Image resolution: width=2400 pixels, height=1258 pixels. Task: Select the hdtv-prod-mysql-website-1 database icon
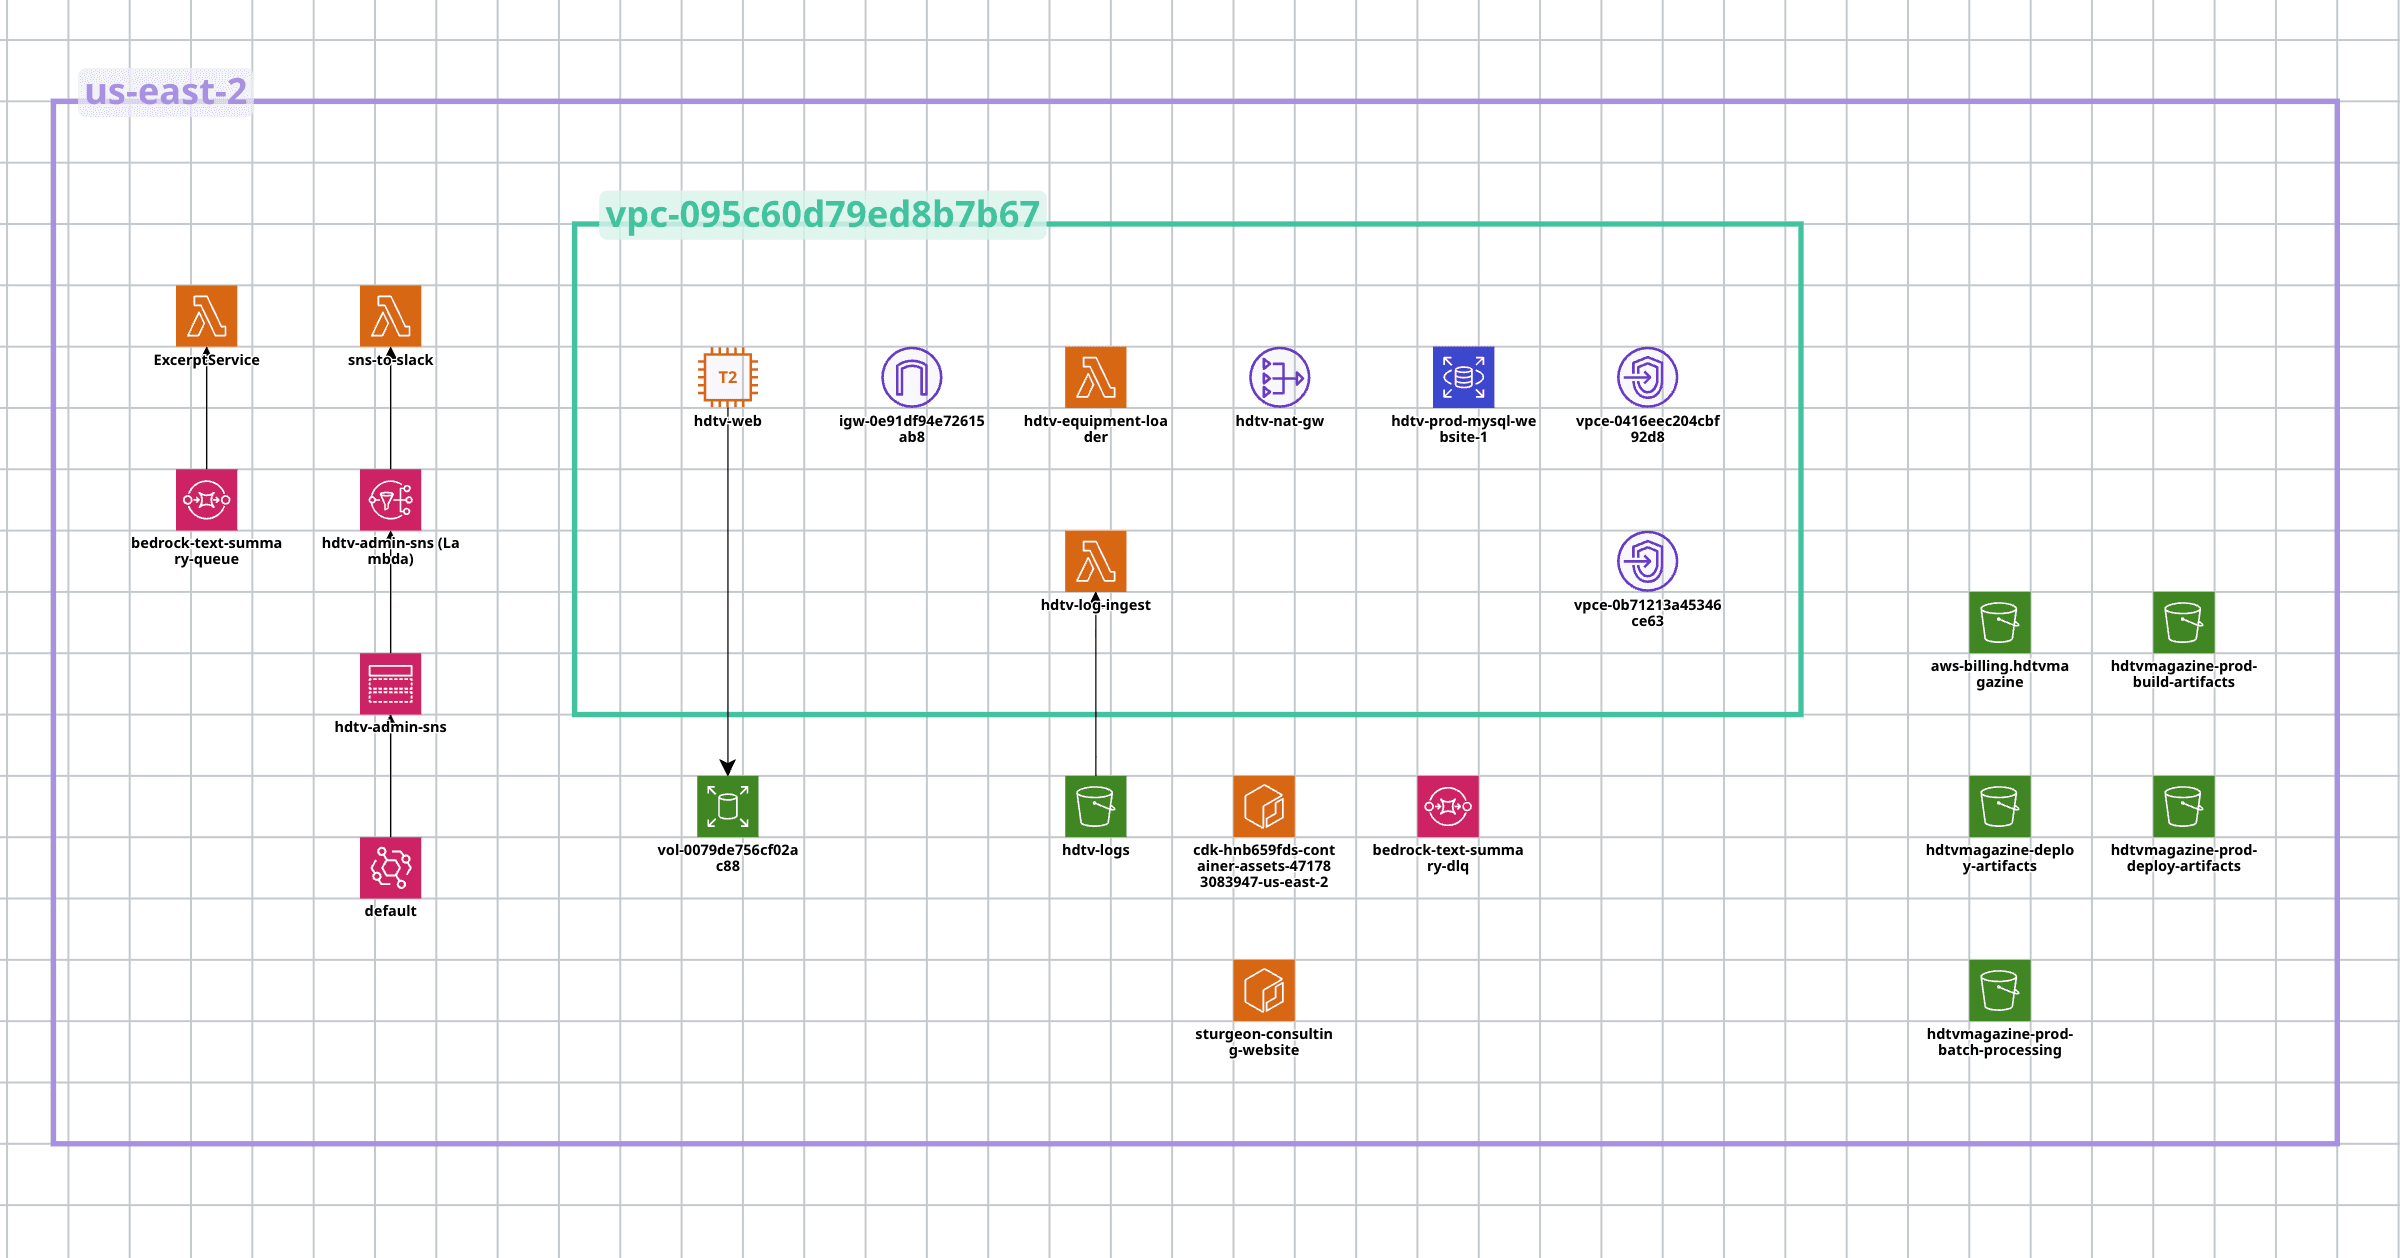pyautogui.click(x=1463, y=378)
